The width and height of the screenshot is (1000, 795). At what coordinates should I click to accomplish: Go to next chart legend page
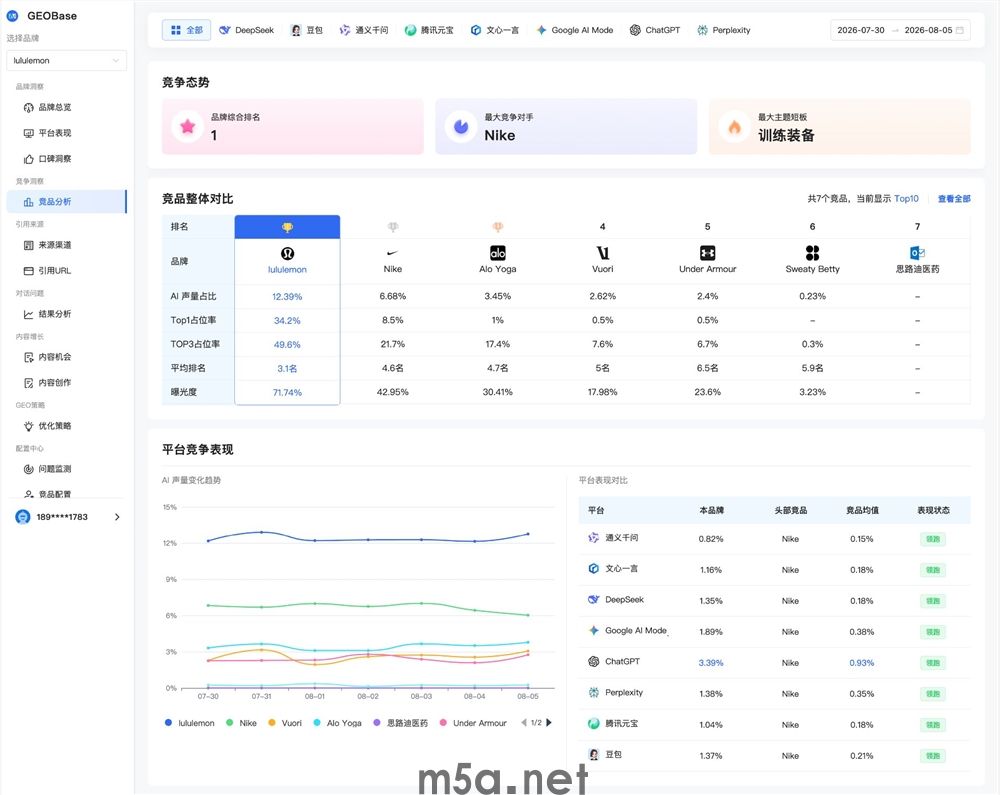coord(549,722)
